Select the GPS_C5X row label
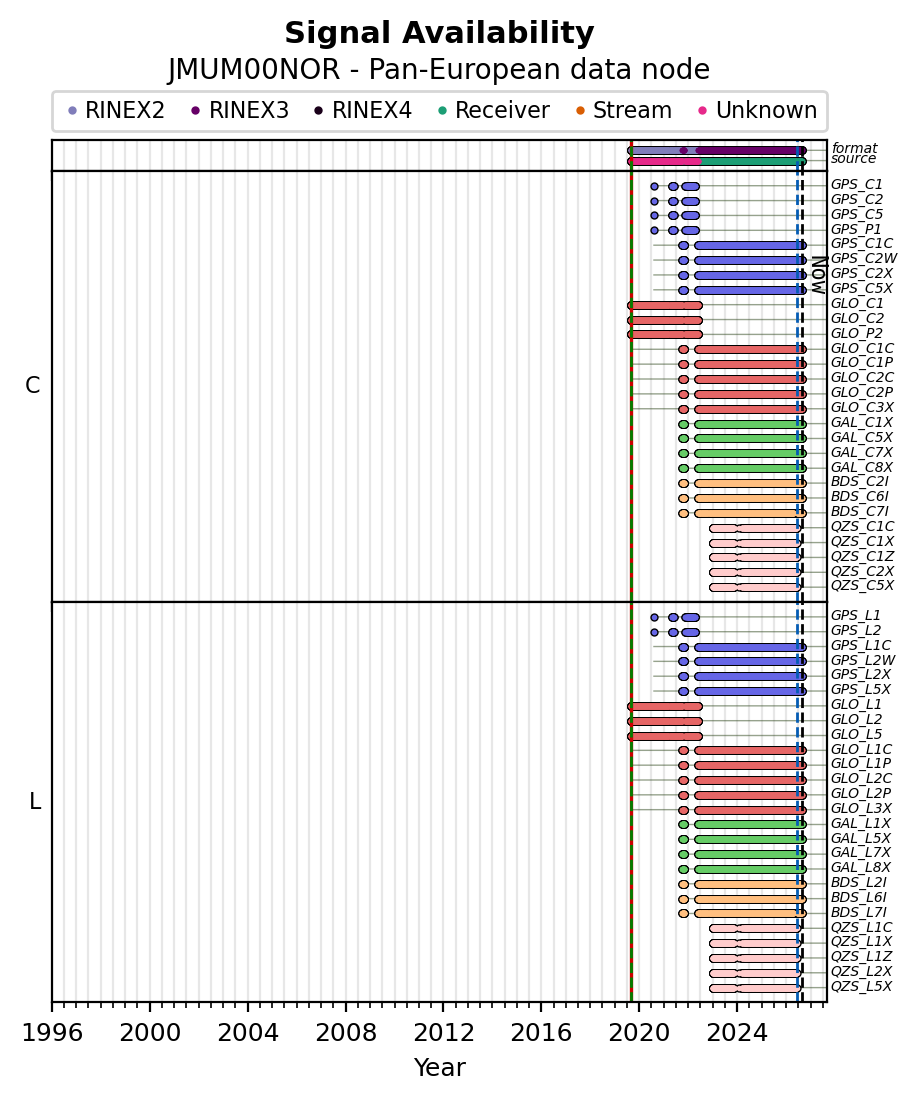918x1101 pixels. tap(862, 289)
